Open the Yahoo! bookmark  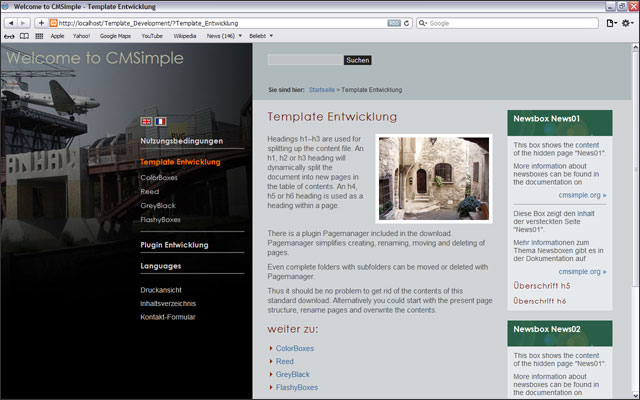(81, 36)
